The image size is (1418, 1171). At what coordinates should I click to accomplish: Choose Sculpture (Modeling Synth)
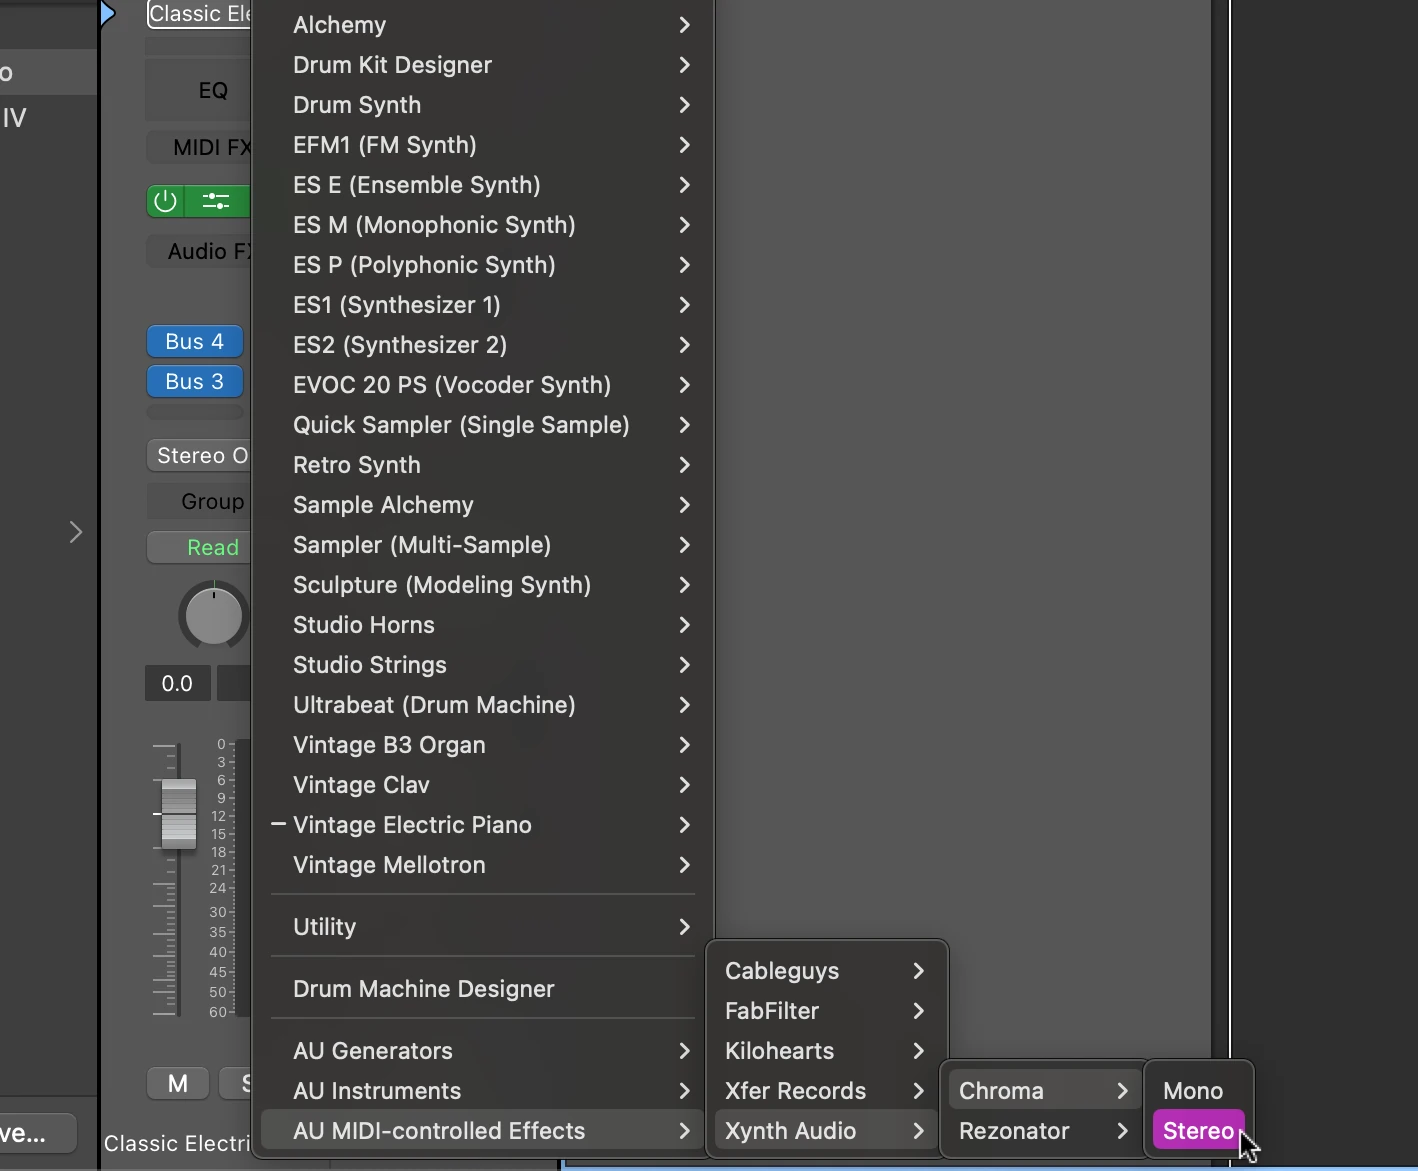(483, 585)
